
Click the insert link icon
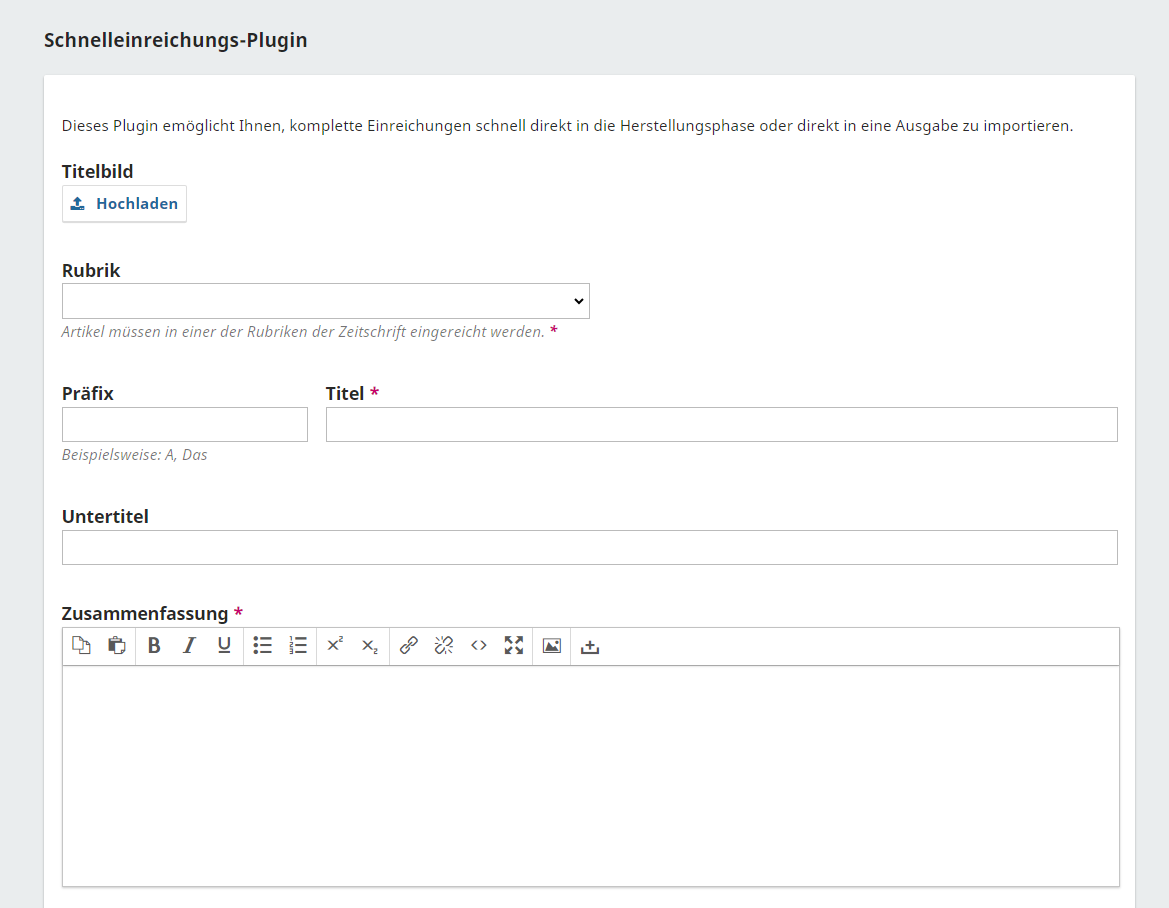click(409, 646)
